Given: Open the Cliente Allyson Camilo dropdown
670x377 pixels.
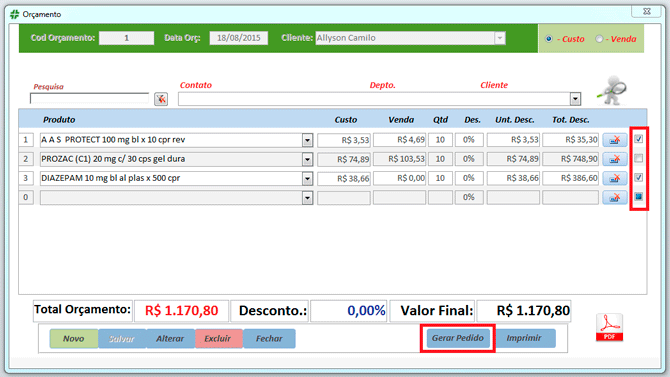Looking at the screenshot, I should (x=500, y=38).
